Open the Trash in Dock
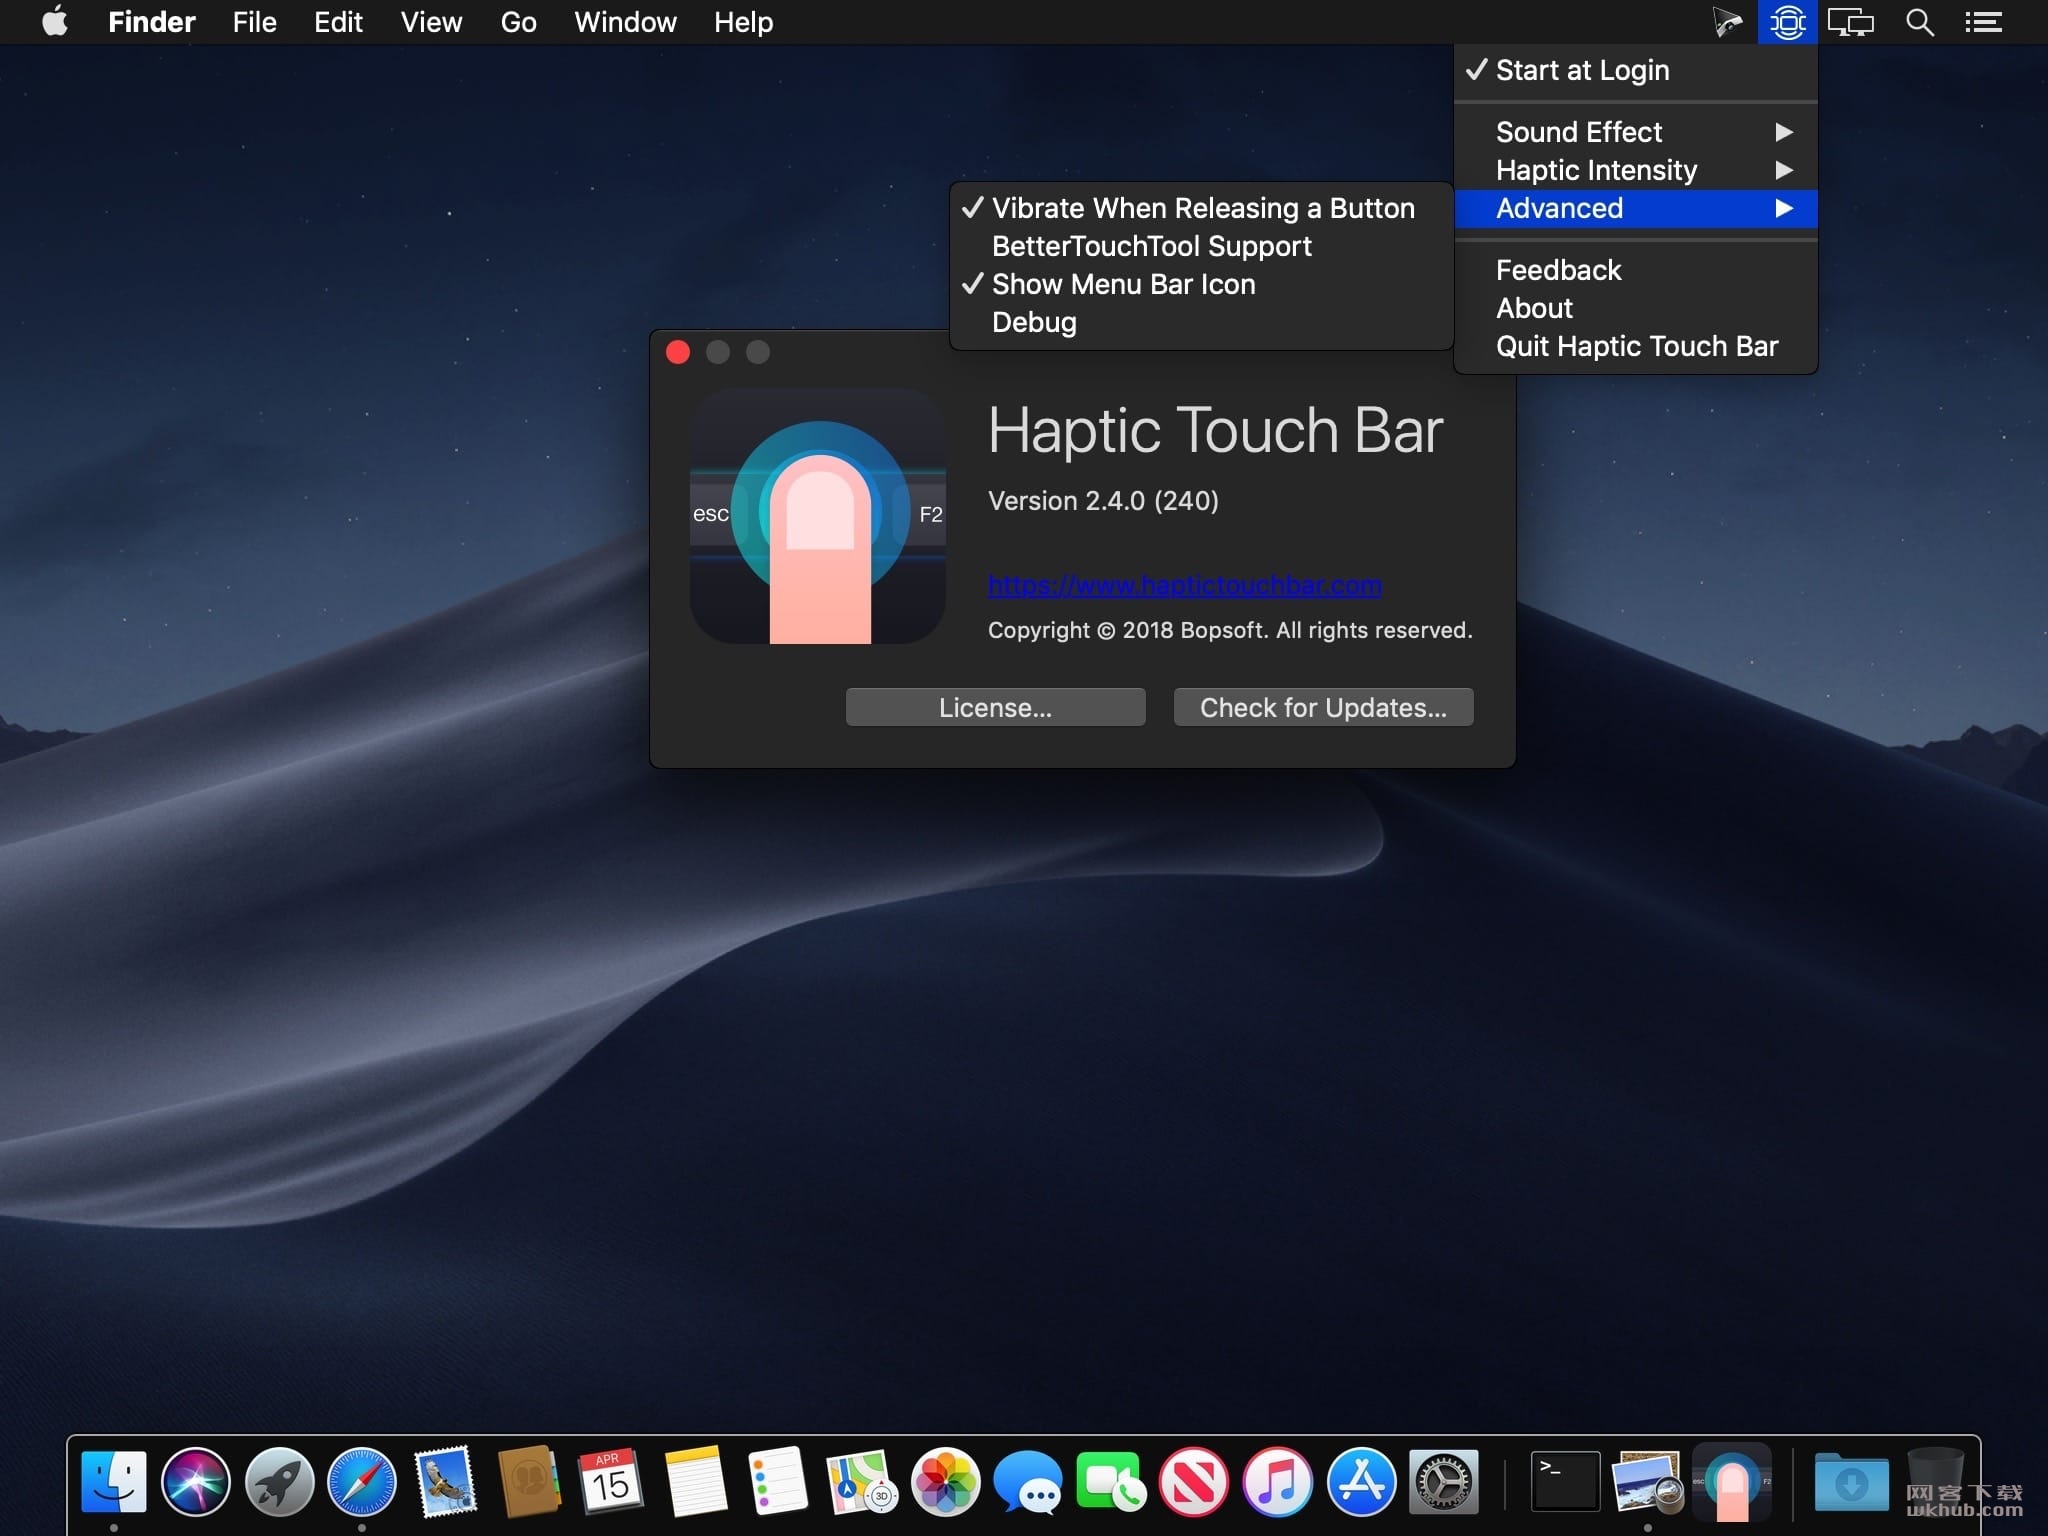Image resolution: width=2048 pixels, height=1536 pixels. tap(1935, 1481)
